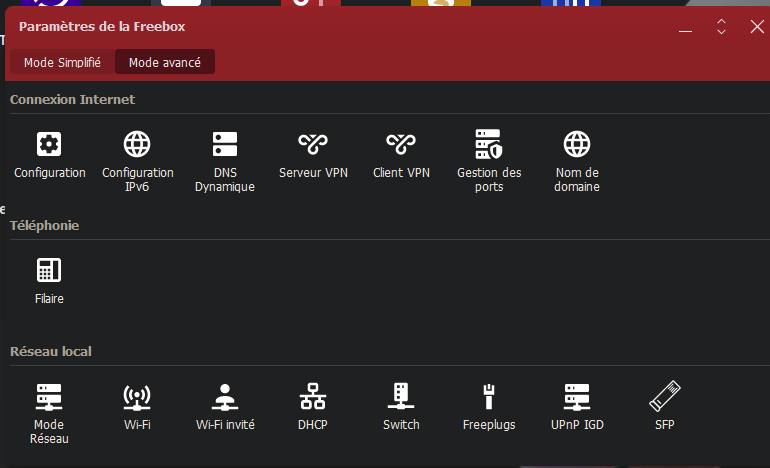This screenshot has height=468, width=770.
Task: Maximize the Freebox settings window
Action: (721, 27)
